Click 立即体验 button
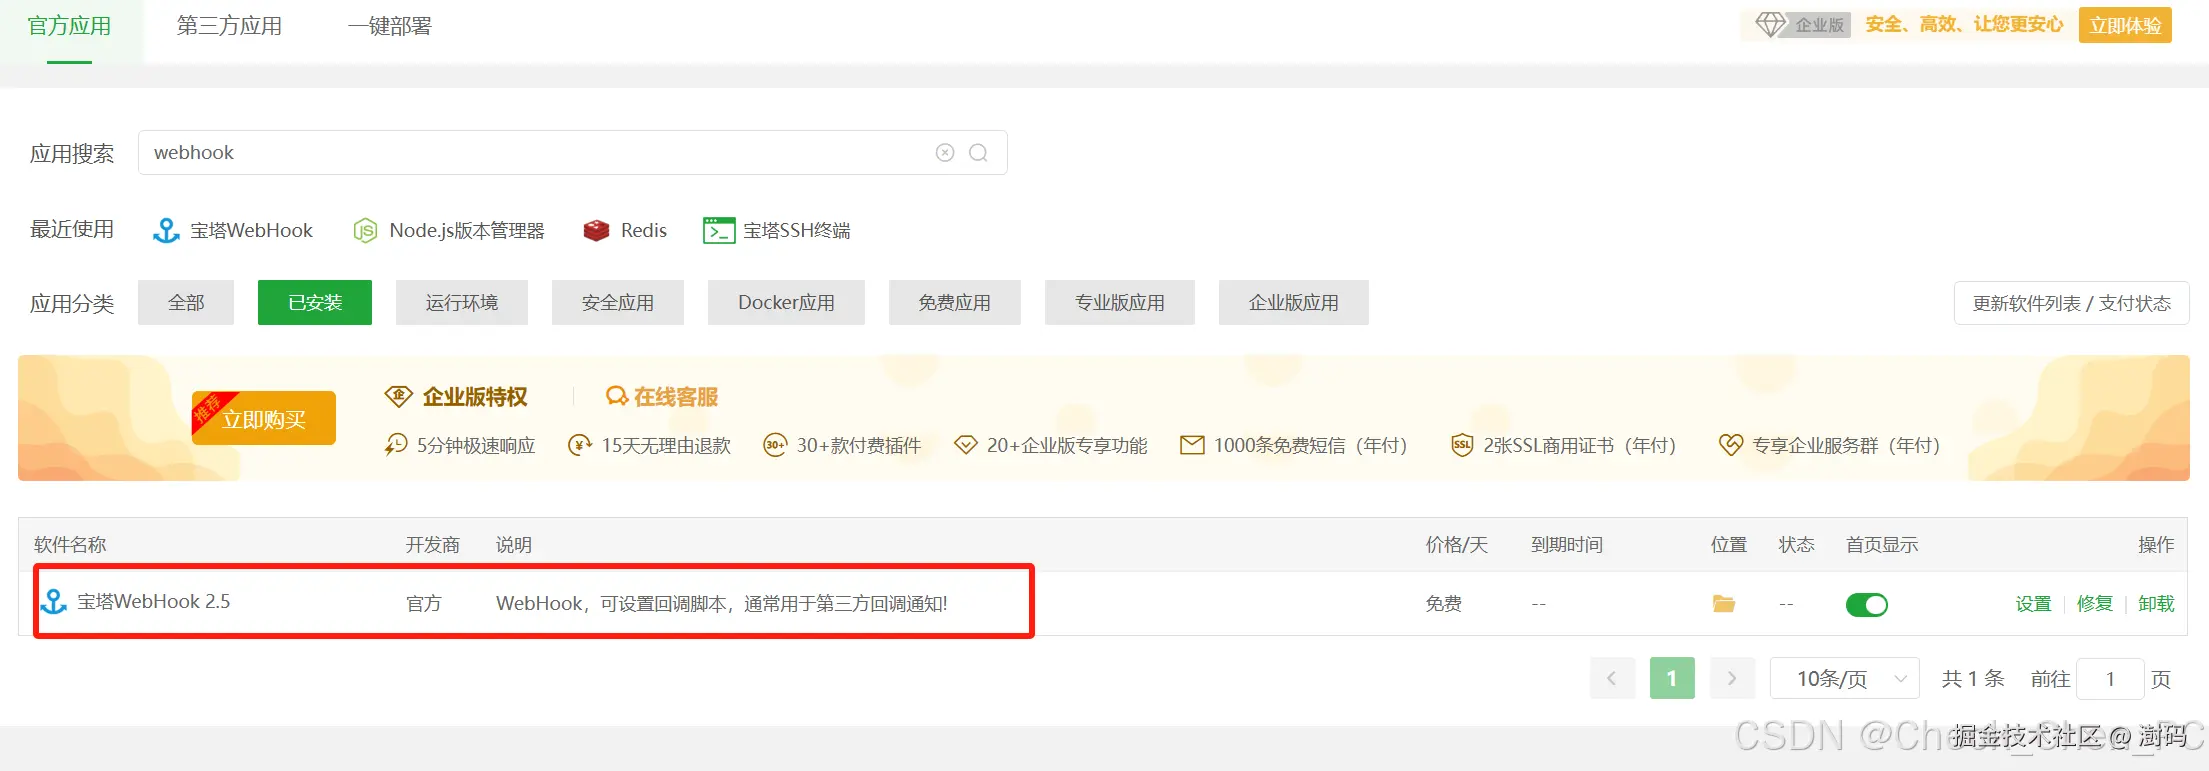The image size is (2209, 771). tap(2125, 25)
